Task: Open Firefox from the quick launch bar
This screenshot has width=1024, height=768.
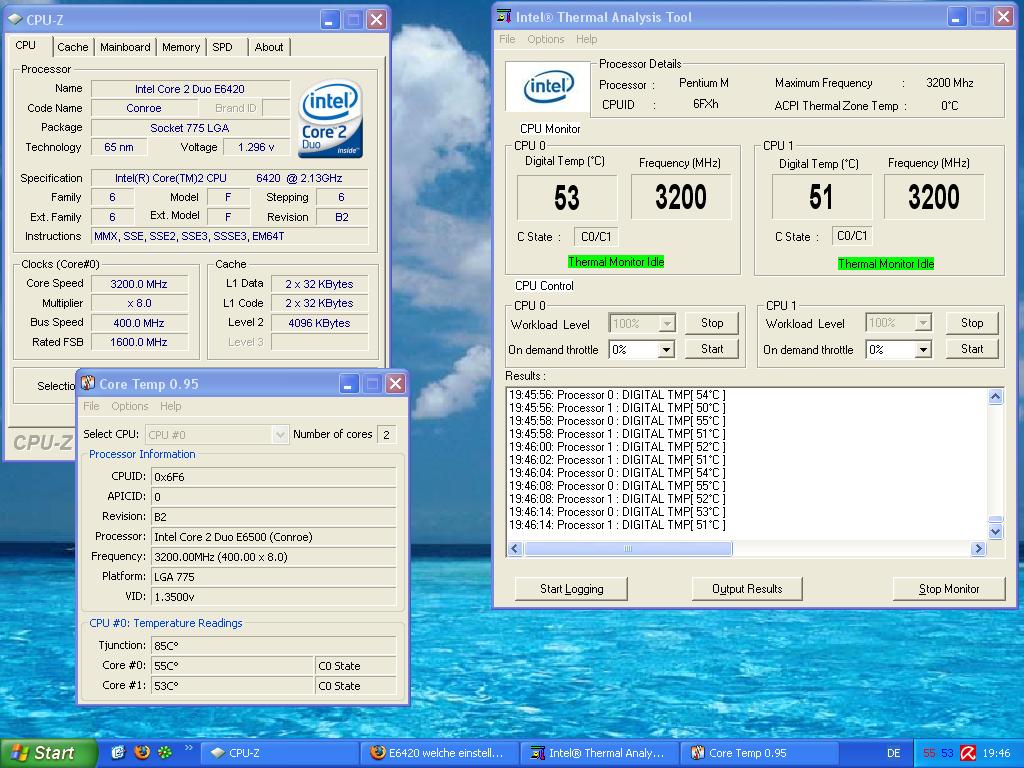Action: point(142,752)
